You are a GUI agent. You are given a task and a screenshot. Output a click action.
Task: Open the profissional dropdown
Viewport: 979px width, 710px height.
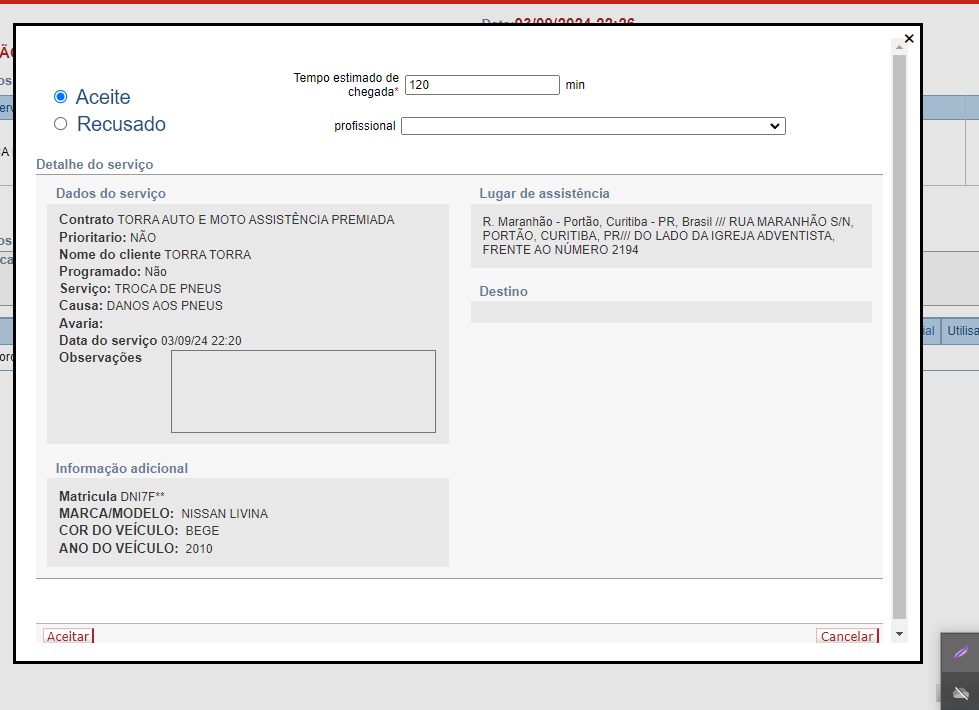(593, 126)
